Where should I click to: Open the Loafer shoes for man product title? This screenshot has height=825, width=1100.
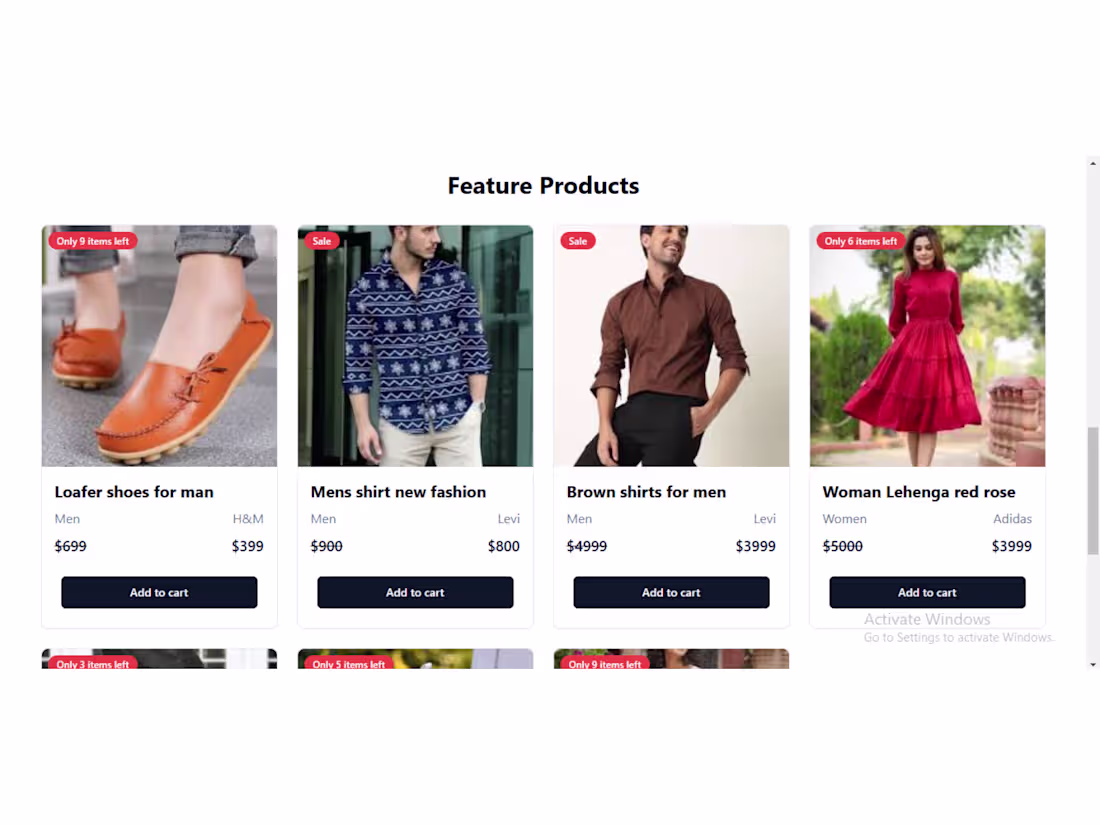pyautogui.click(x=134, y=492)
